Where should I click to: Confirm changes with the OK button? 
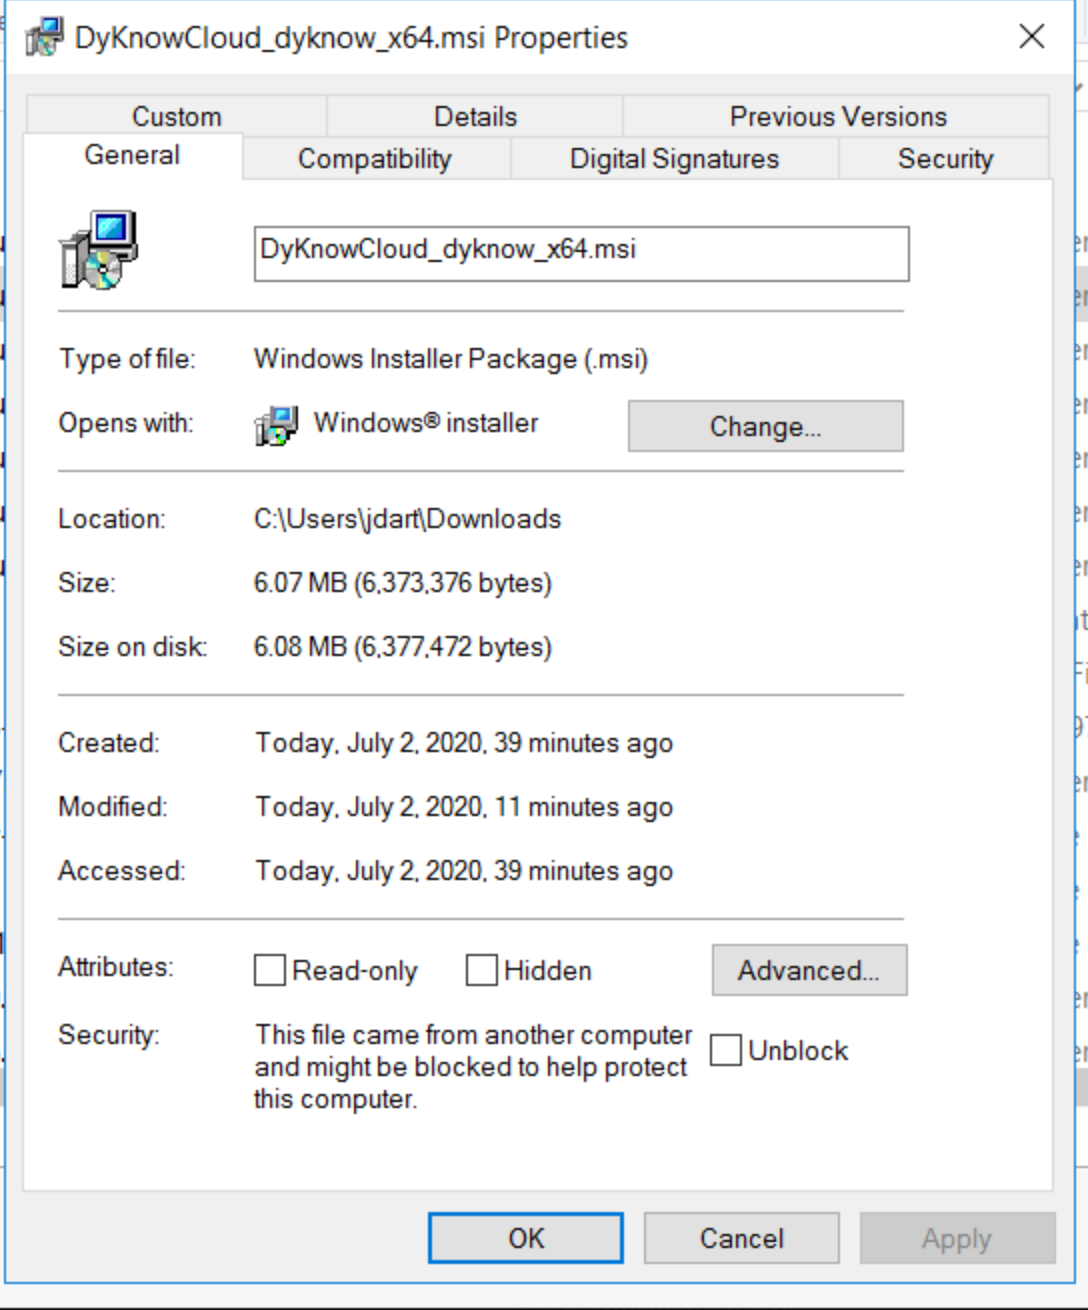[x=525, y=1237]
